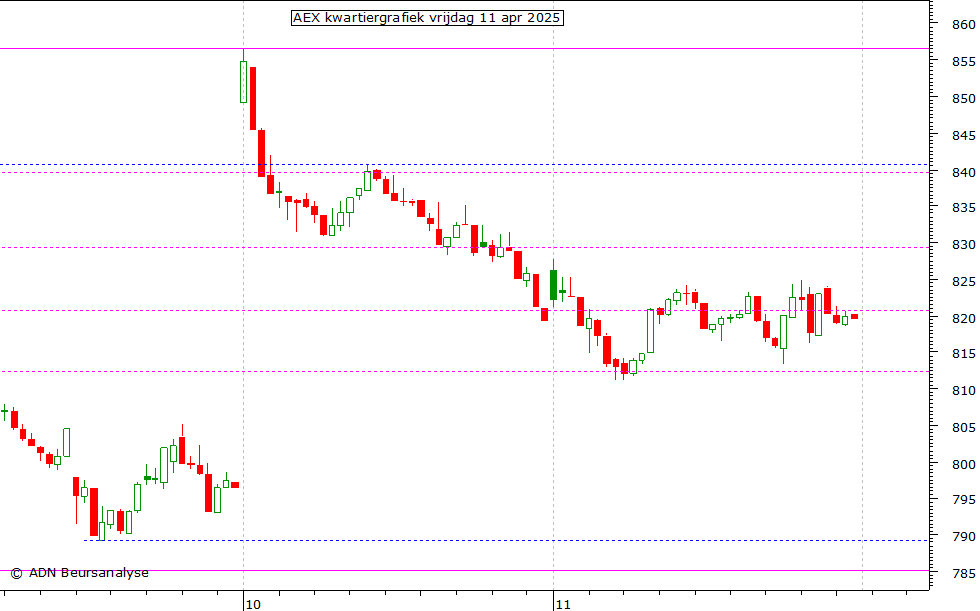The image size is (980, 611).
Task: Select the price axis label 785
Action: pos(963,574)
